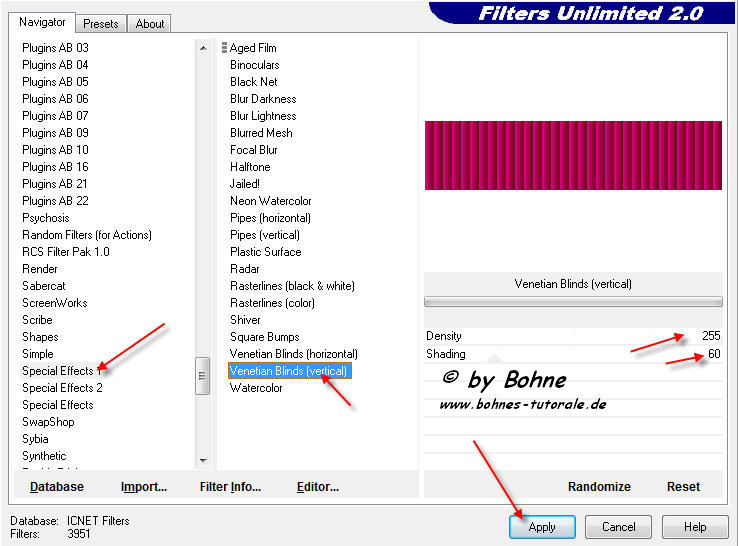Select Plugins AB 03 in category list
This screenshot has width=738, height=546.
(x=55, y=48)
